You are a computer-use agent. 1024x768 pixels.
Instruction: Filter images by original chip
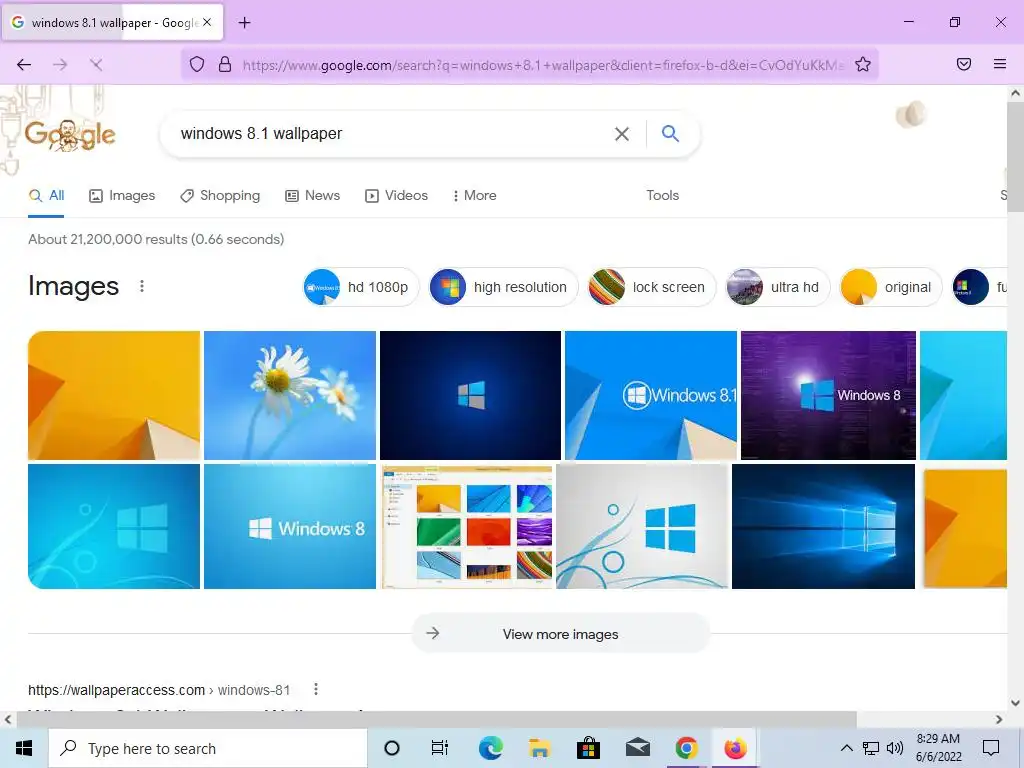point(890,287)
